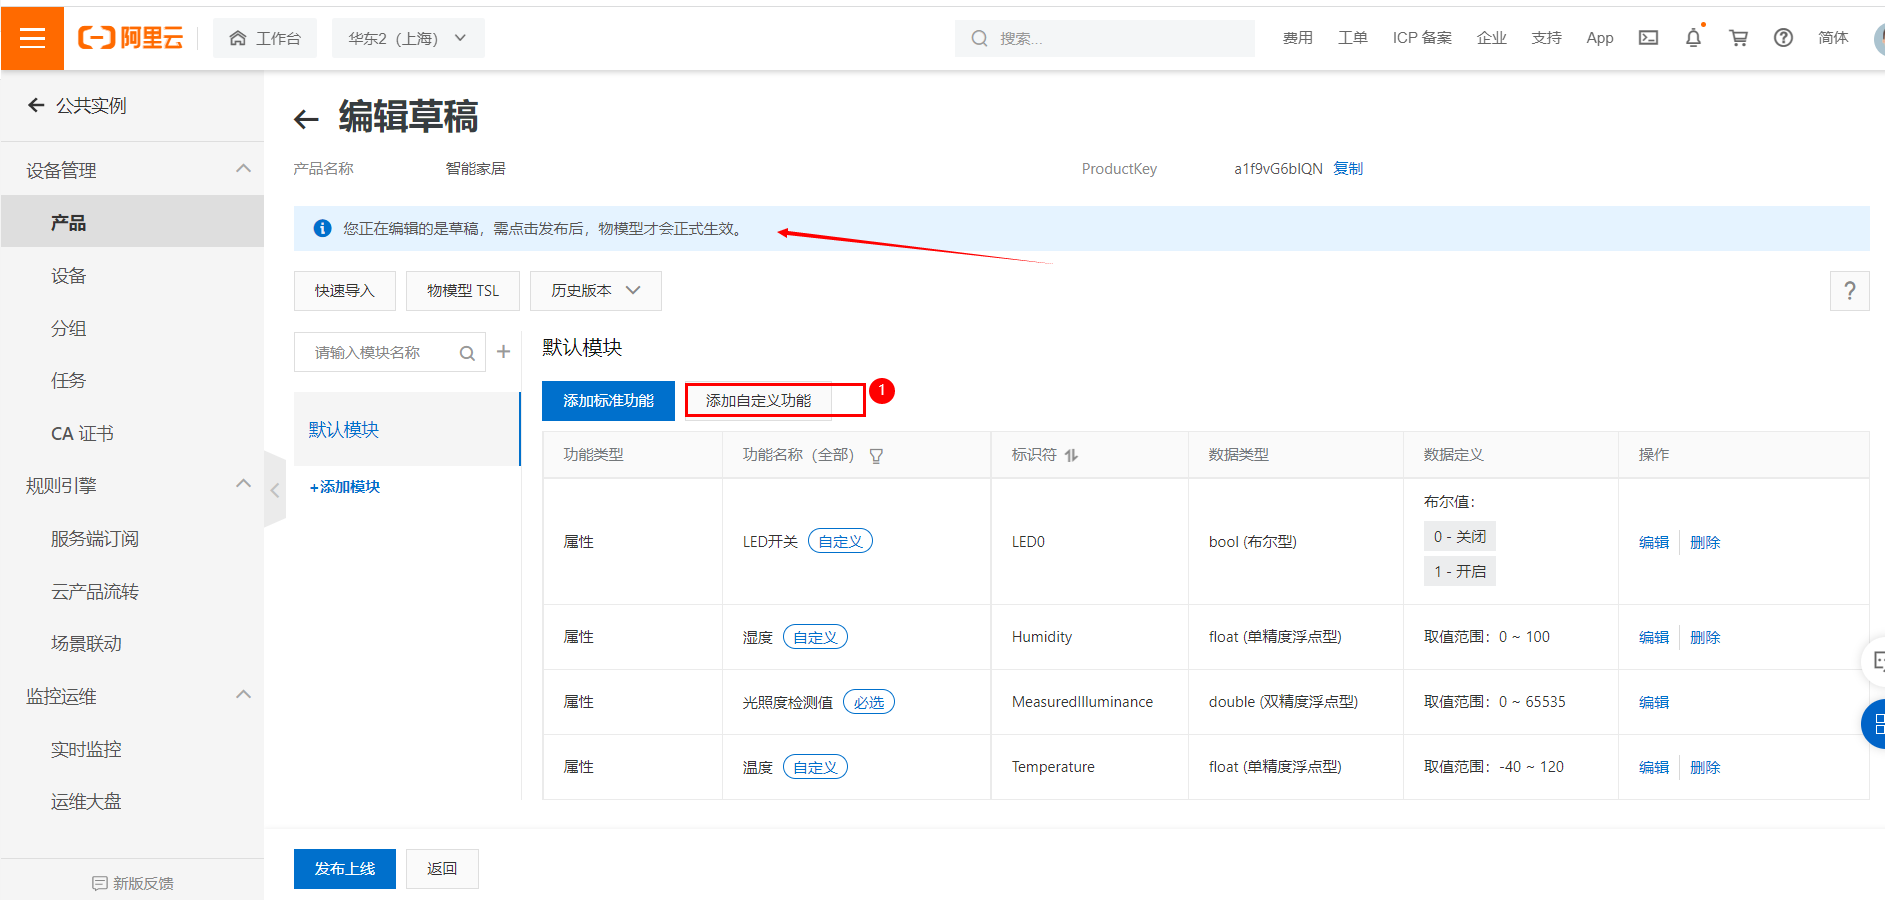The image size is (1885, 900).
Task: Click the top search input field
Action: (1105, 38)
